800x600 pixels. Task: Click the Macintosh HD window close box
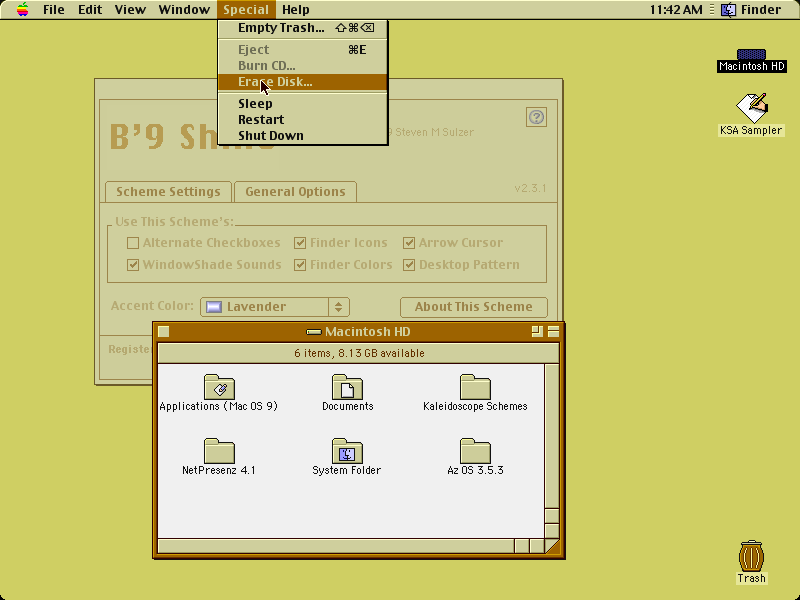tap(164, 332)
